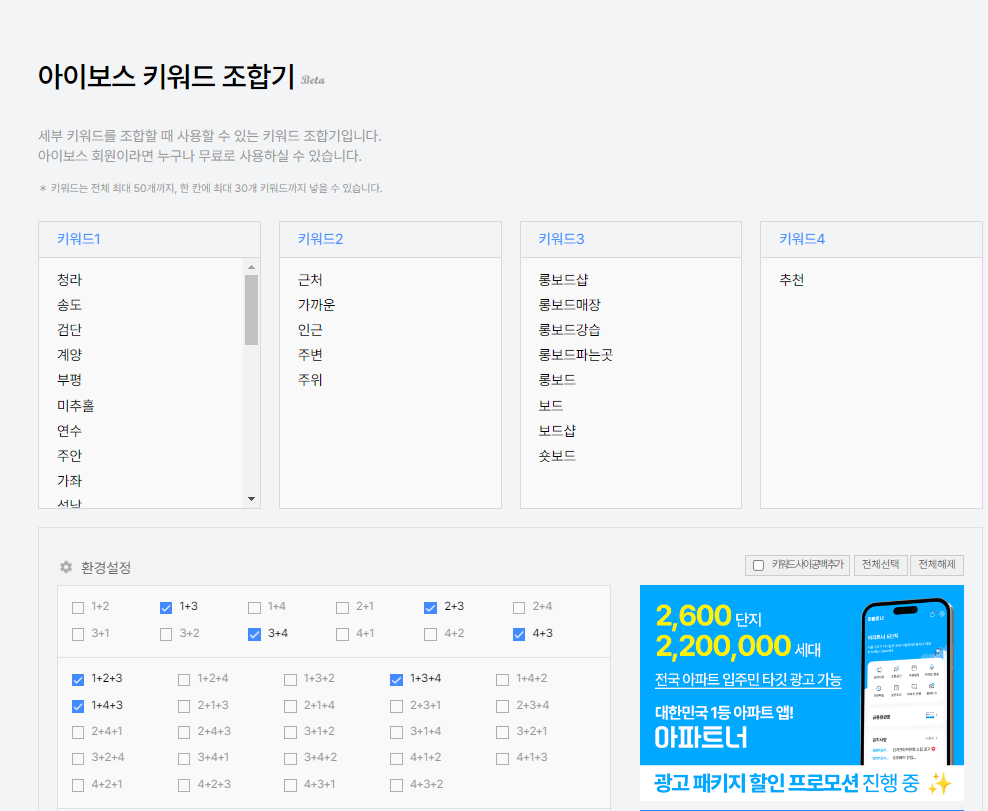Tick the 4+2+3 checkbox

click(x=184, y=785)
